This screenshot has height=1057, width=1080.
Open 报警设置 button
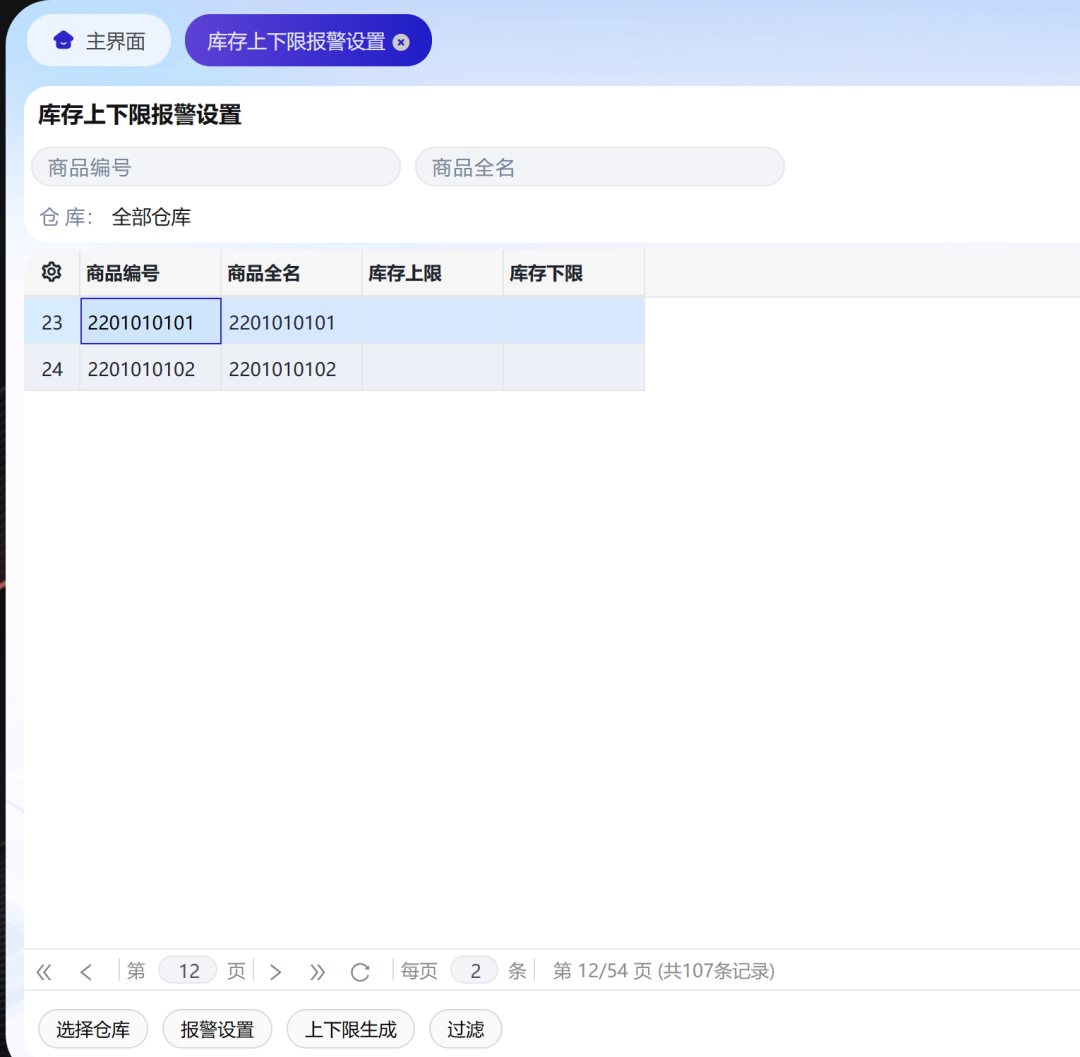point(218,1029)
